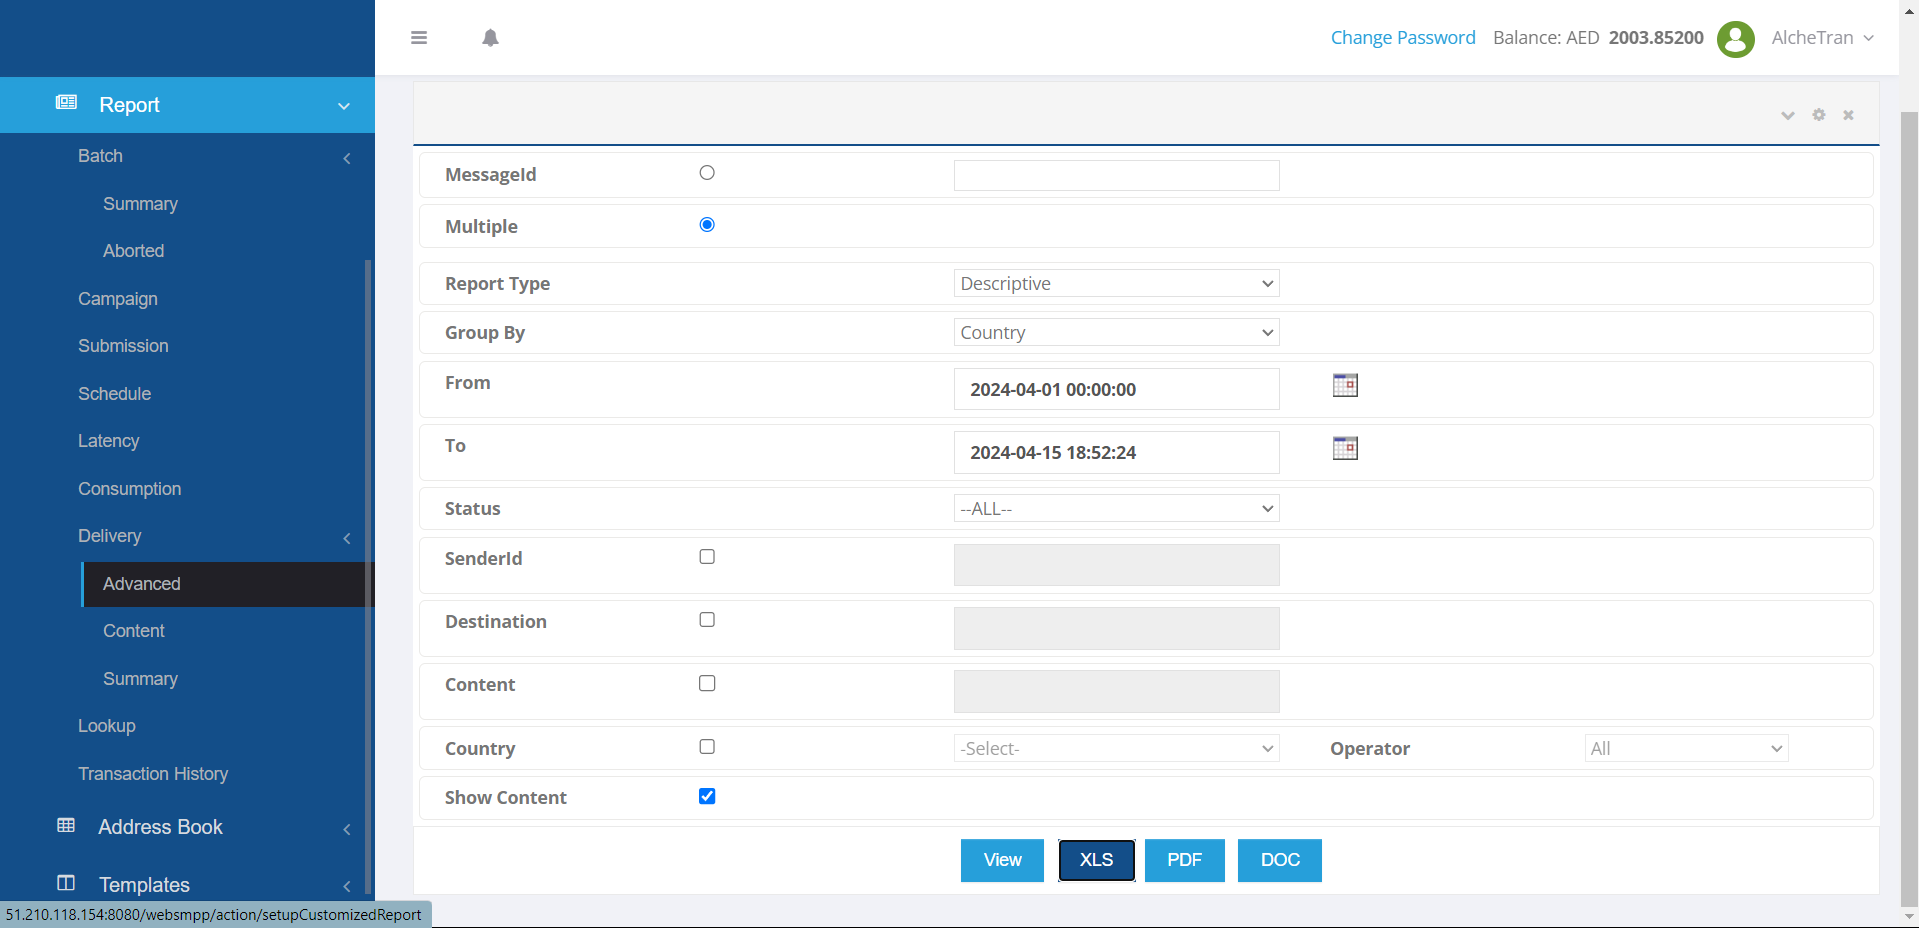Click the Address Book grid icon
This screenshot has height=928, width=1919.
pos(66,826)
